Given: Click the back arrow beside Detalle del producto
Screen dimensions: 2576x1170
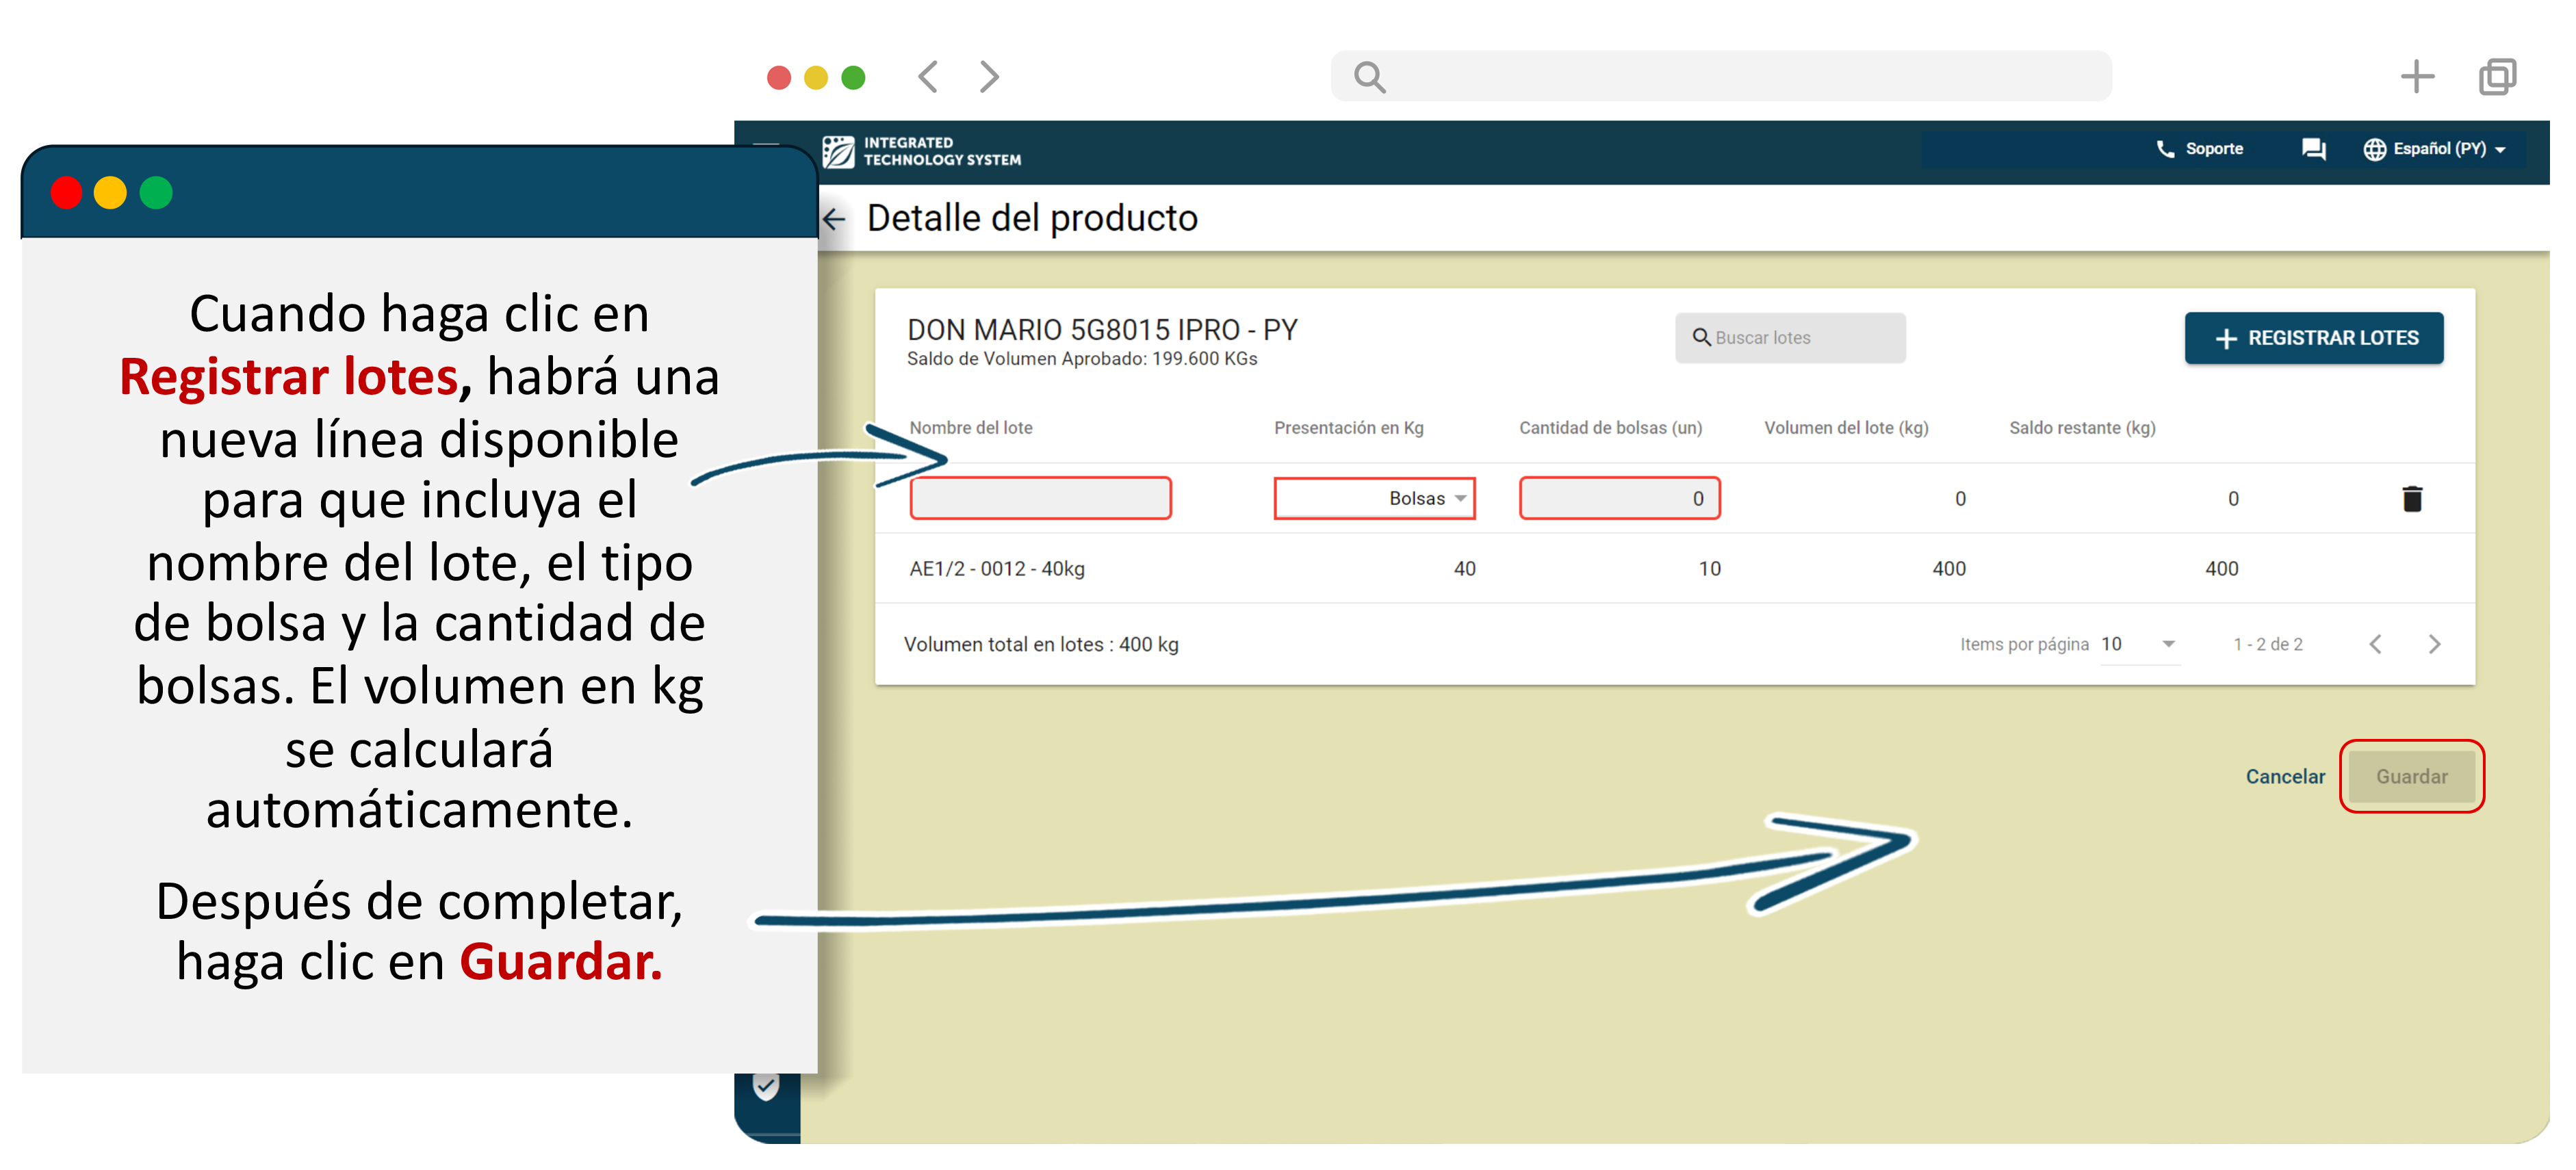Looking at the screenshot, I should click(x=834, y=218).
